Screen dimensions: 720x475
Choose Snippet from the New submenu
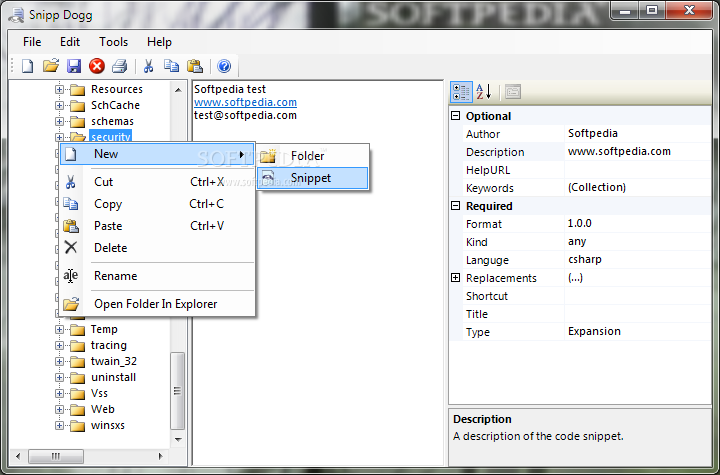click(312, 178)
